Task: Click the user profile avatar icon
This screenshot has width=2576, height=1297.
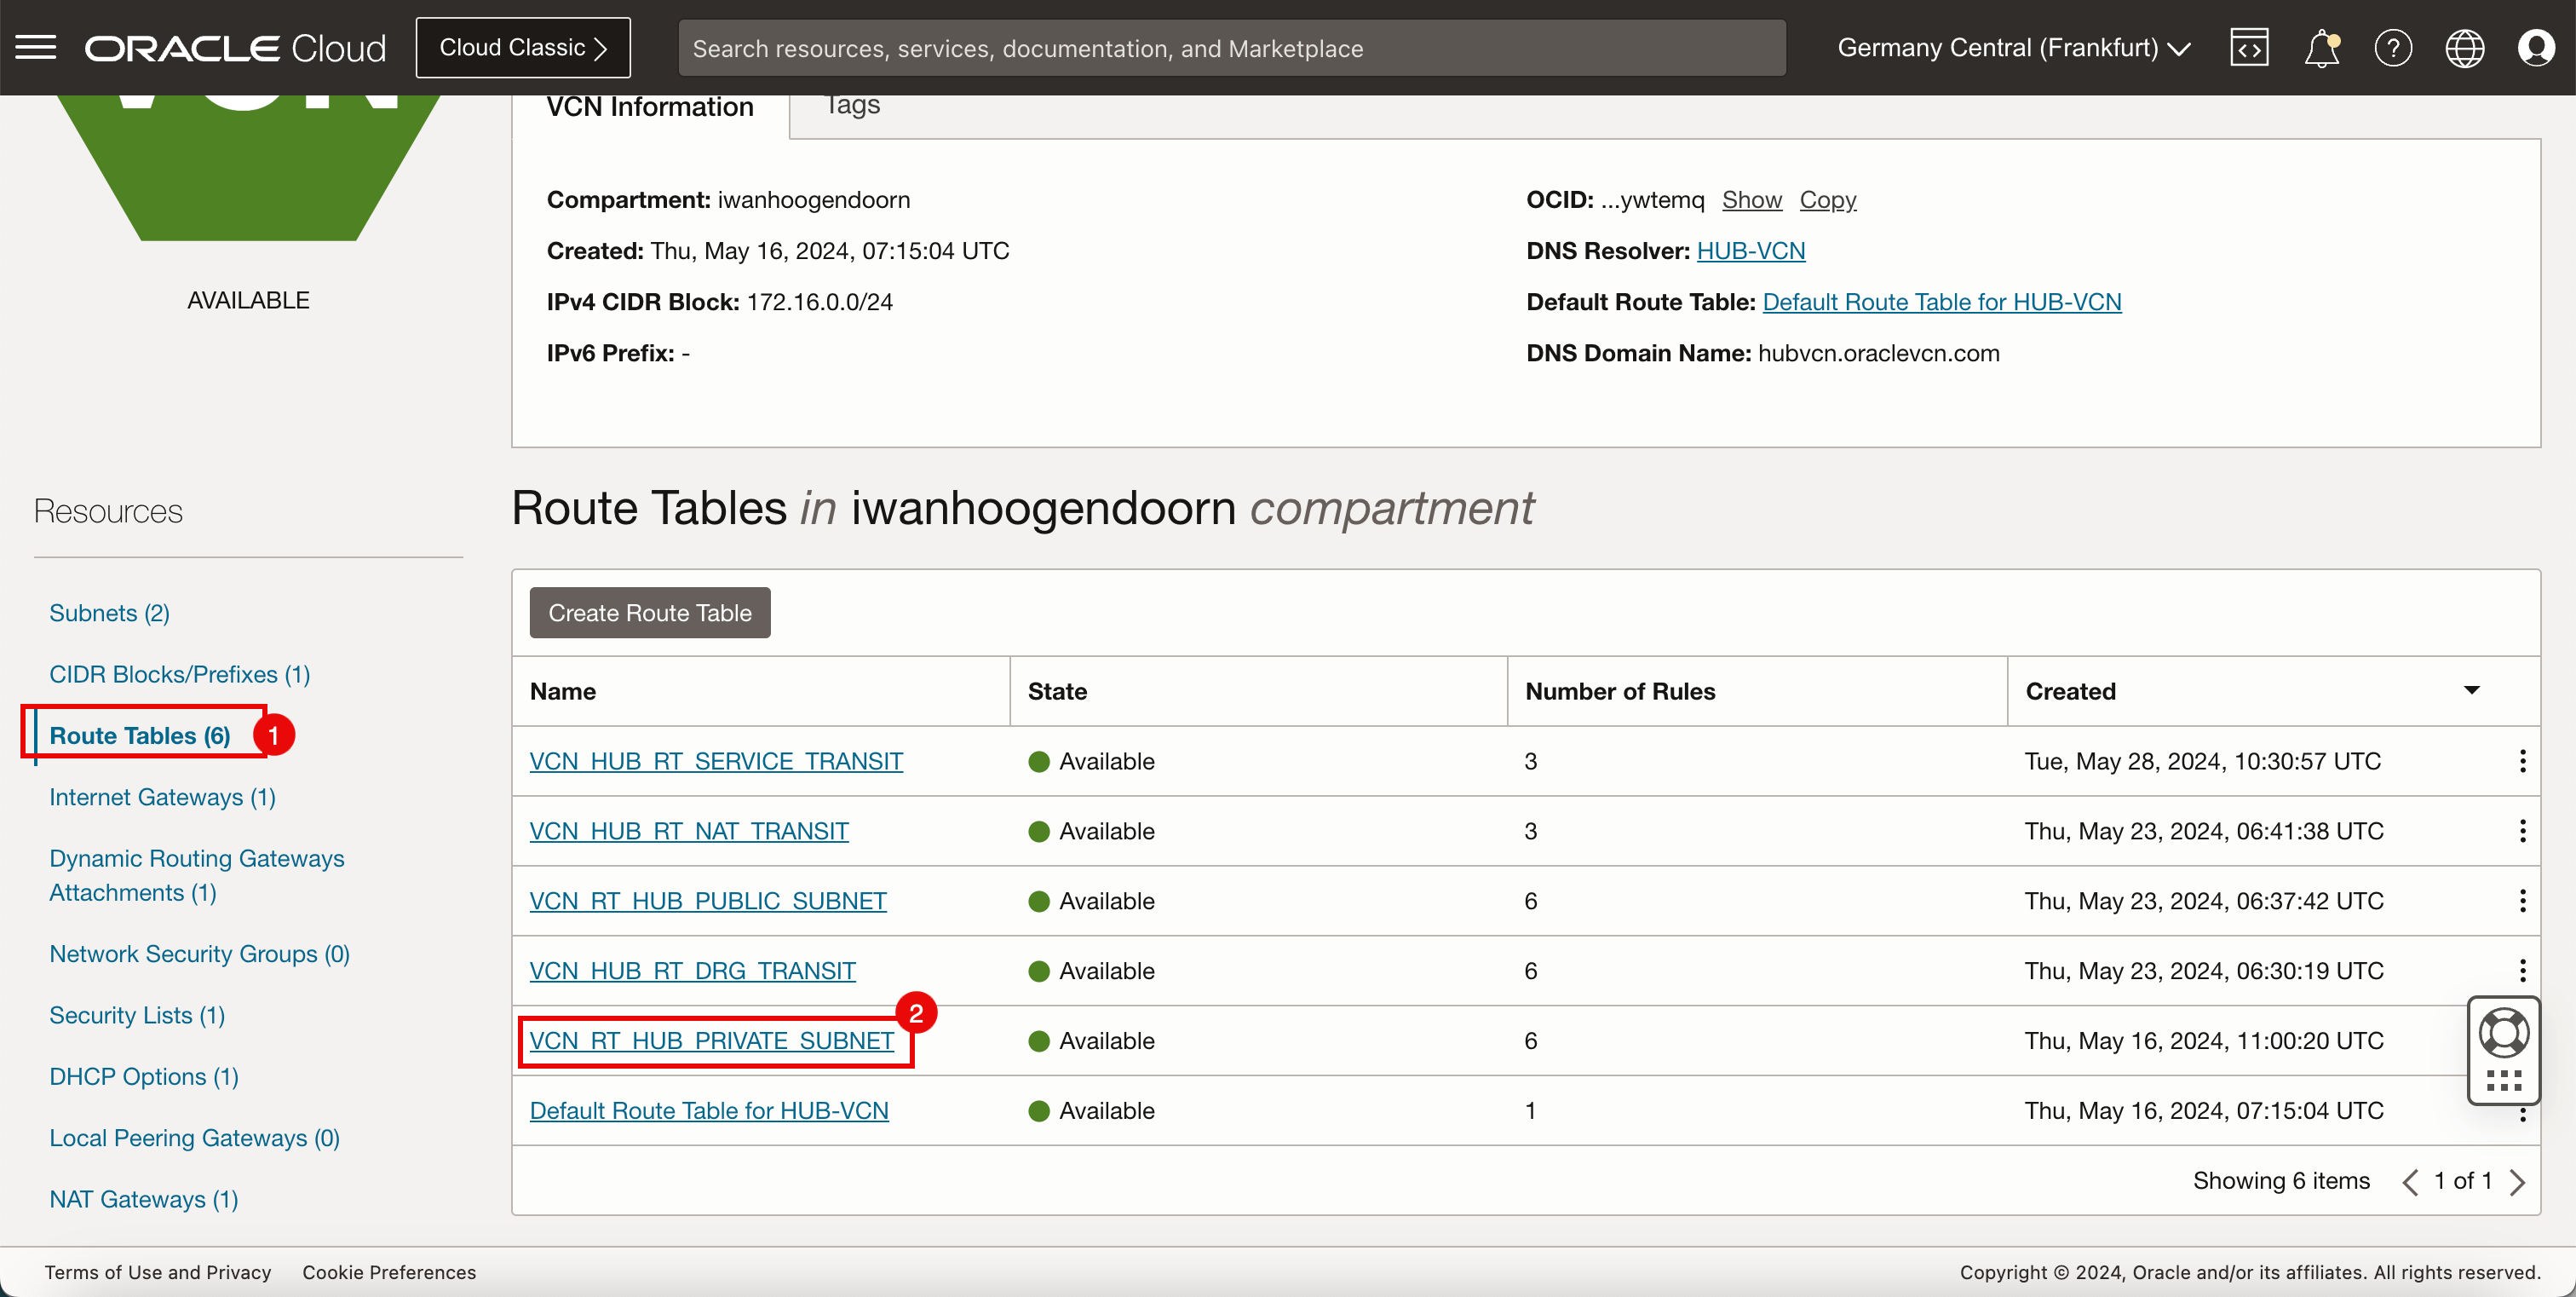Action: pyautogui.click(x=2536, y=48)
